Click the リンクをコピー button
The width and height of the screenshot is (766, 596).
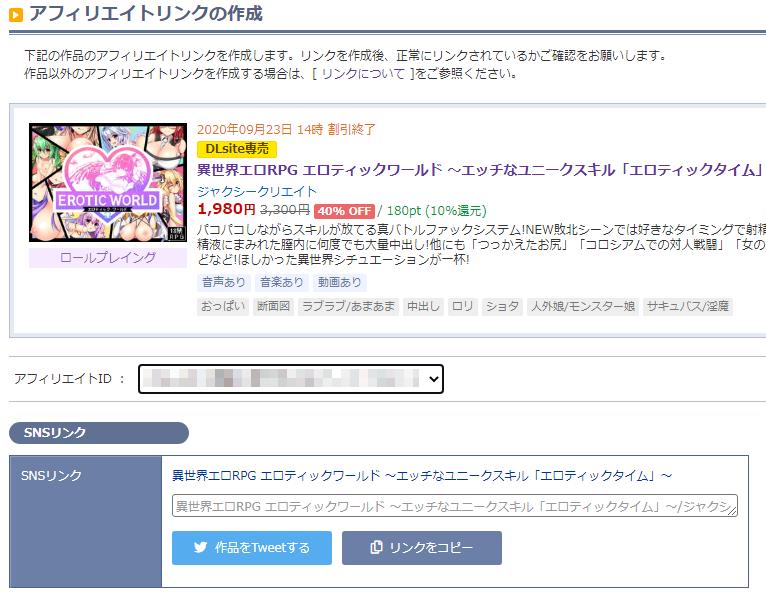coord(422,548)
